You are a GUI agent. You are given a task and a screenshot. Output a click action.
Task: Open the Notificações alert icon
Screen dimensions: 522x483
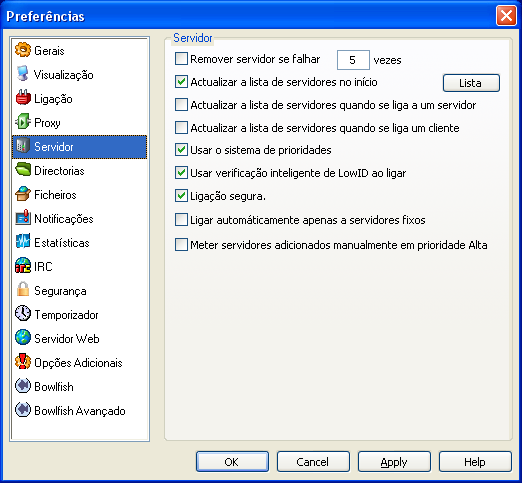[x=23, y=218]
